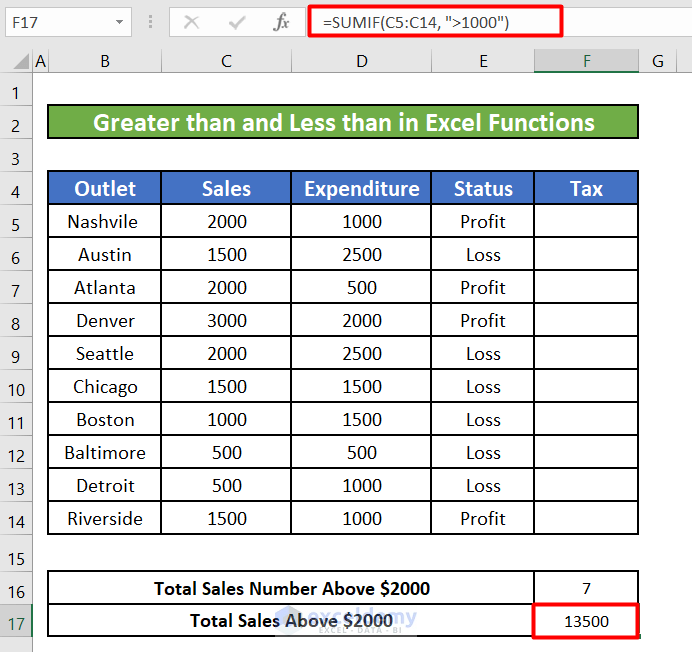Select the Seattle cell

coord(105,354)
